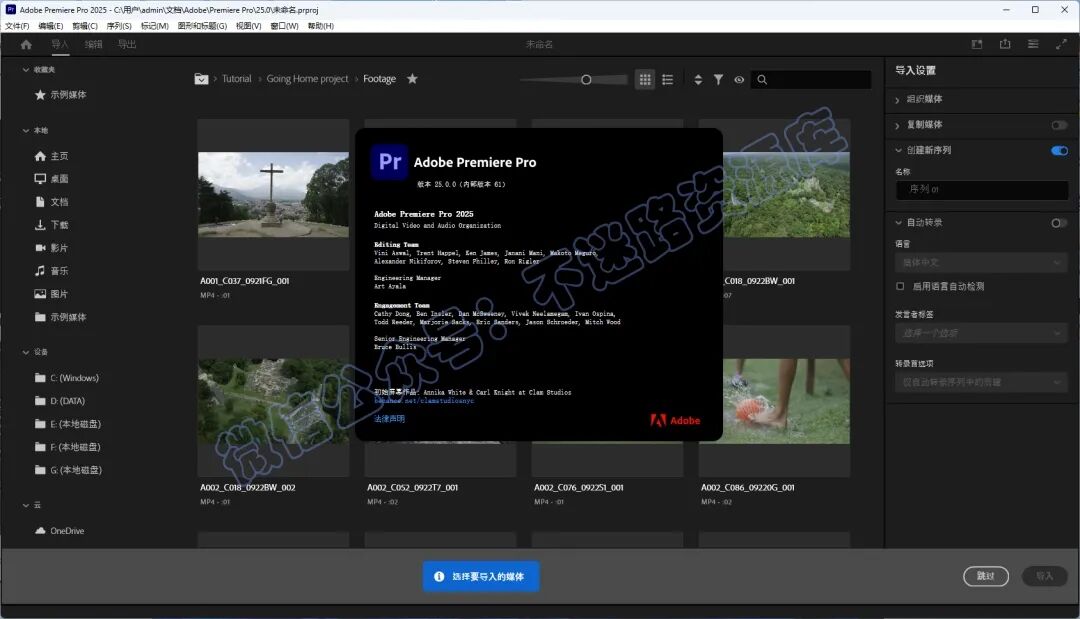Open 图片 pictures location
This screenshot has width=1080, height=619.
click(52, 294)
